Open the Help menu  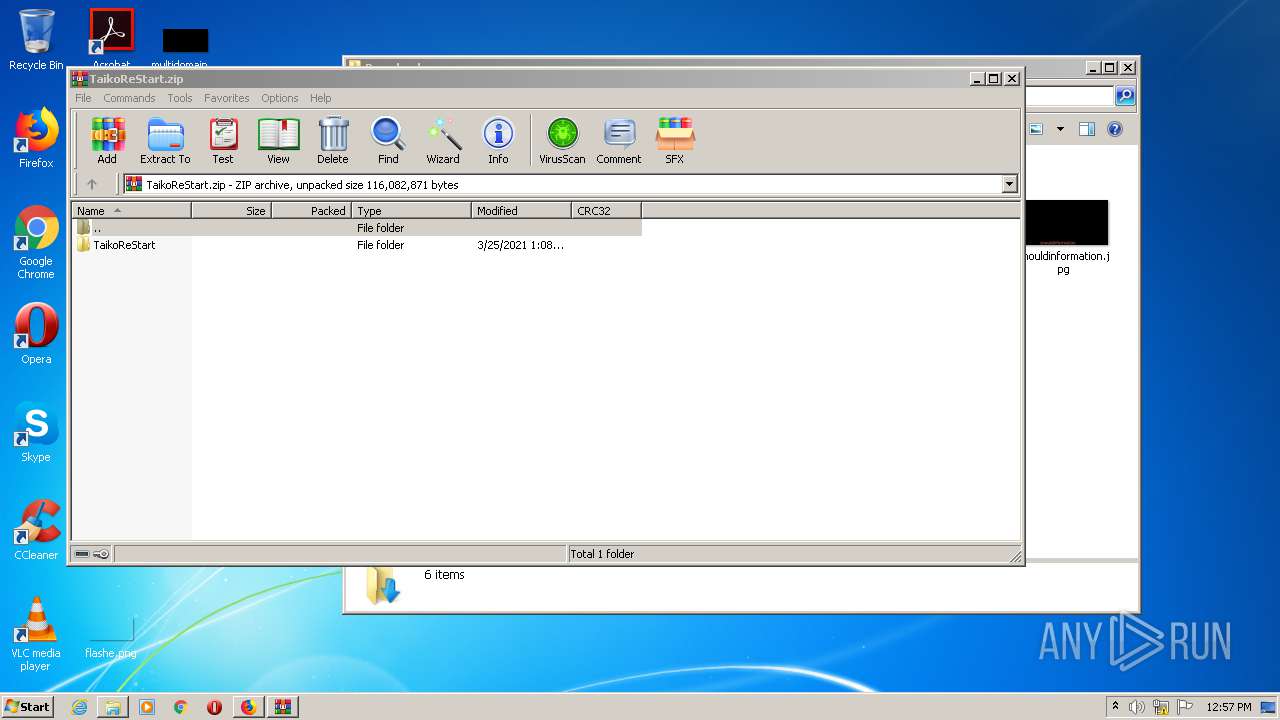(320, 98)
